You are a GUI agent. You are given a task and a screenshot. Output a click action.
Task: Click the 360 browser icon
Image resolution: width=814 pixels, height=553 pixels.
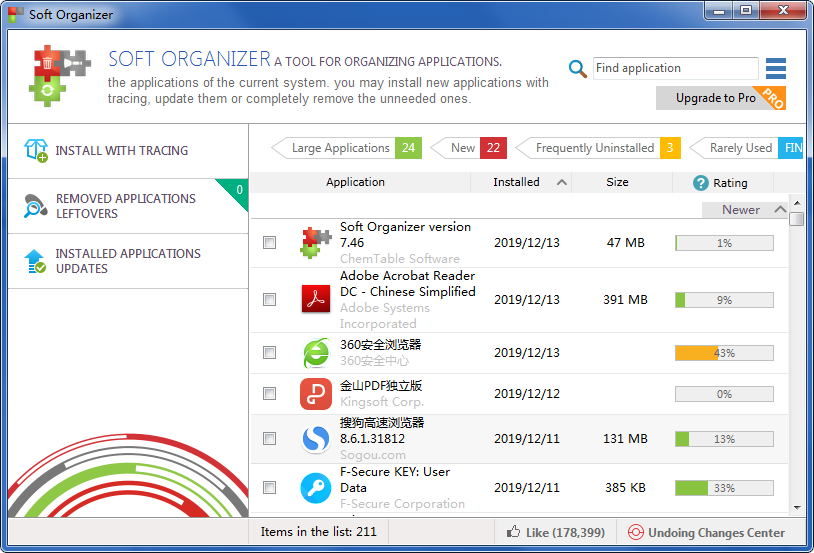pyautogui.click(x=316, y=353)
